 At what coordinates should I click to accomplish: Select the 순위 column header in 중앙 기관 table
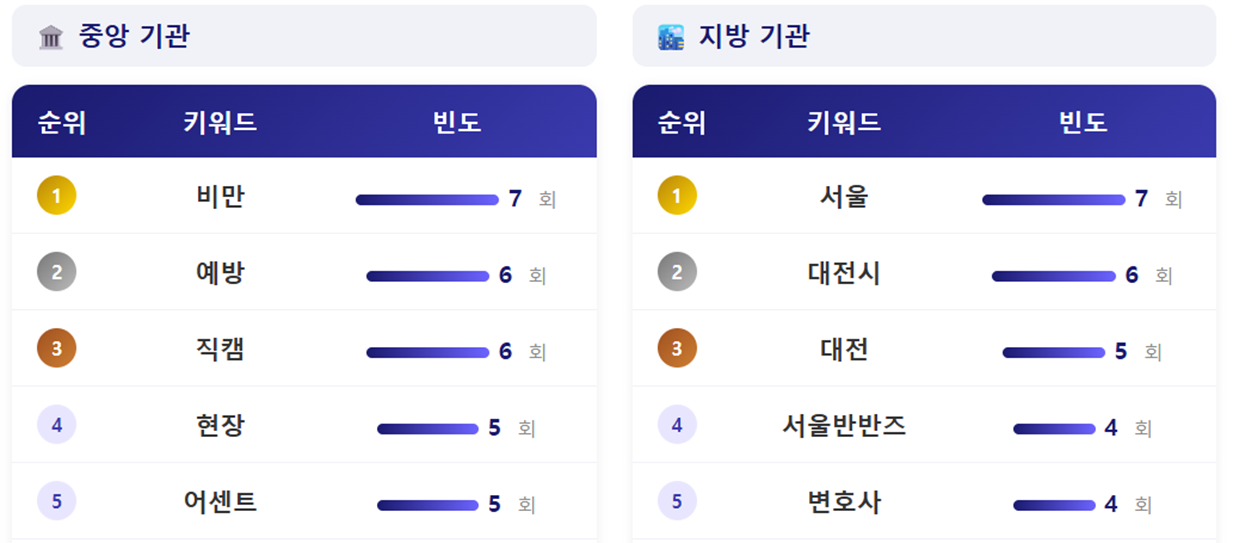point(62,123)
